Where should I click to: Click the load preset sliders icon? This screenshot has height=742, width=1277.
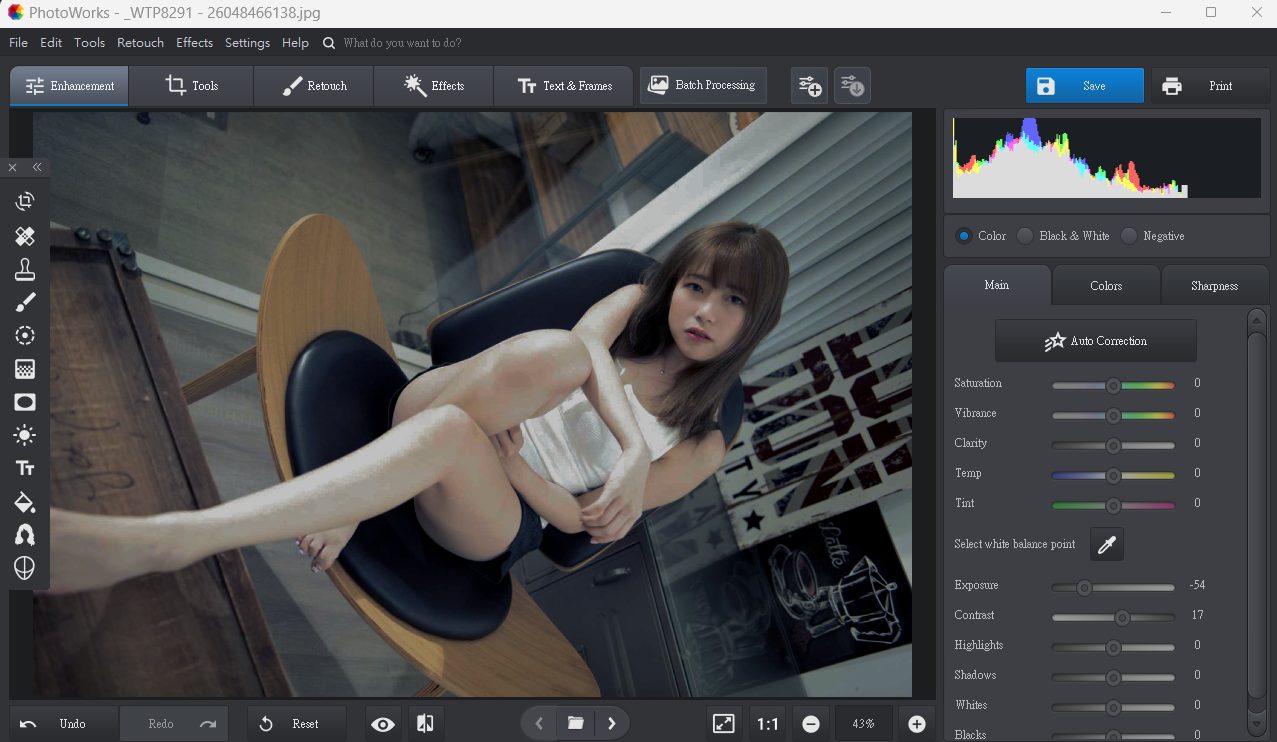point(852,86)
